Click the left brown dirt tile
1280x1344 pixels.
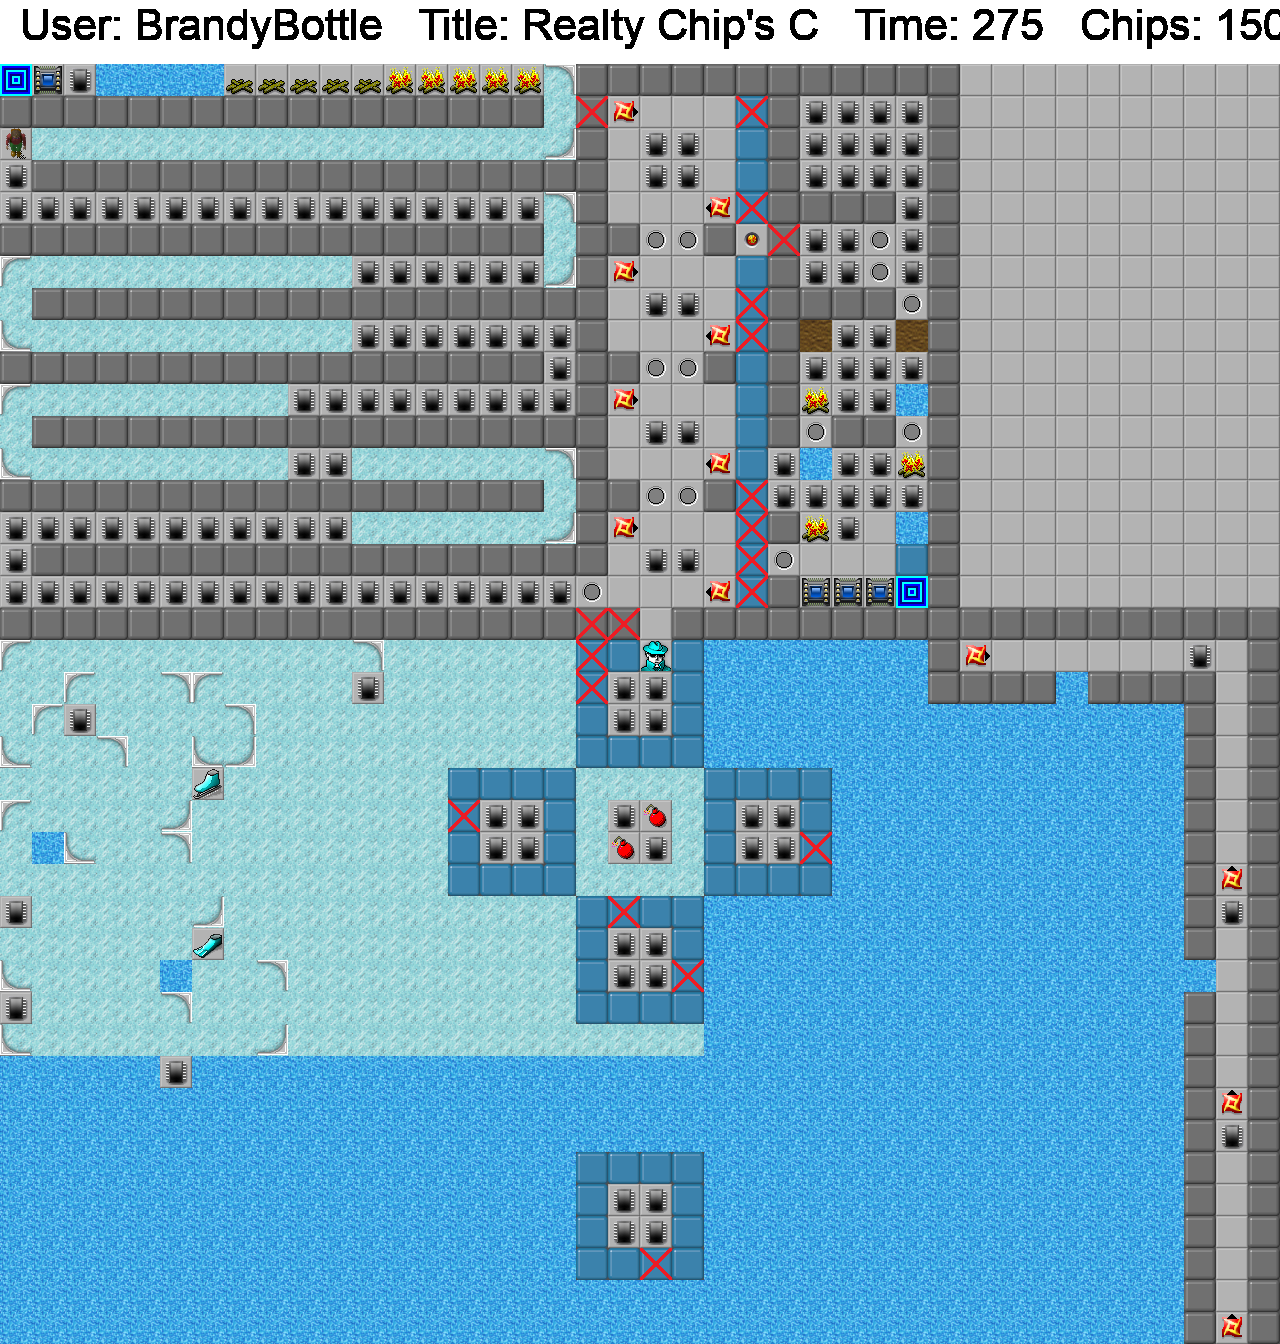(816, 336)
